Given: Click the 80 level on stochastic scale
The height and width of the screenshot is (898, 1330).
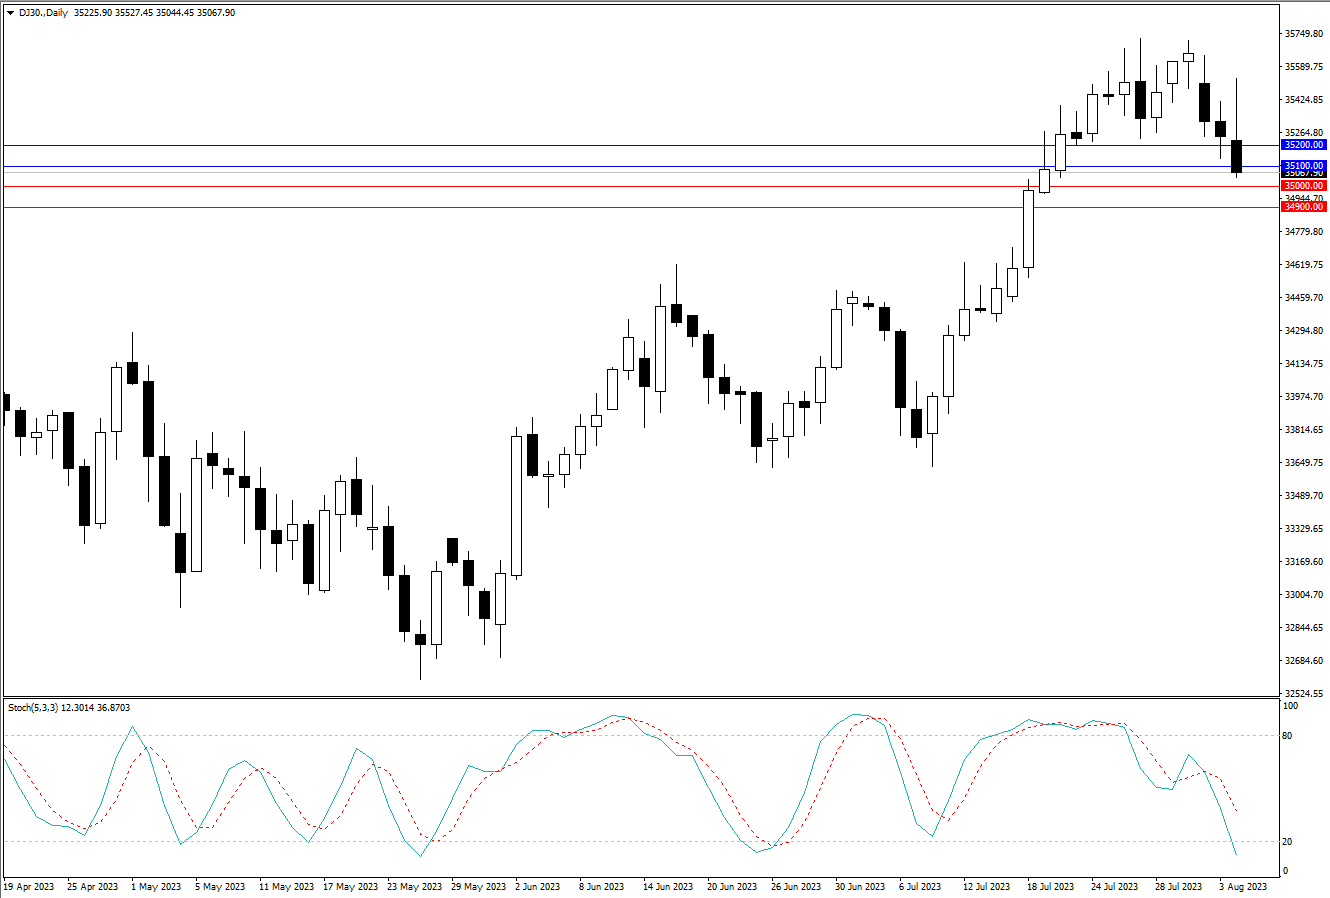Looking at the screenshot, I should (x=1288, y=736).
